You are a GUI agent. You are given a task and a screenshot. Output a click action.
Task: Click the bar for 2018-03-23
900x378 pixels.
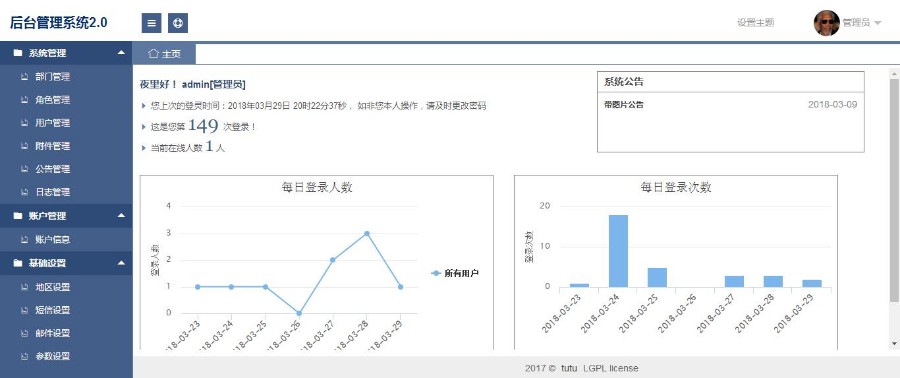[x=579, y=285]
